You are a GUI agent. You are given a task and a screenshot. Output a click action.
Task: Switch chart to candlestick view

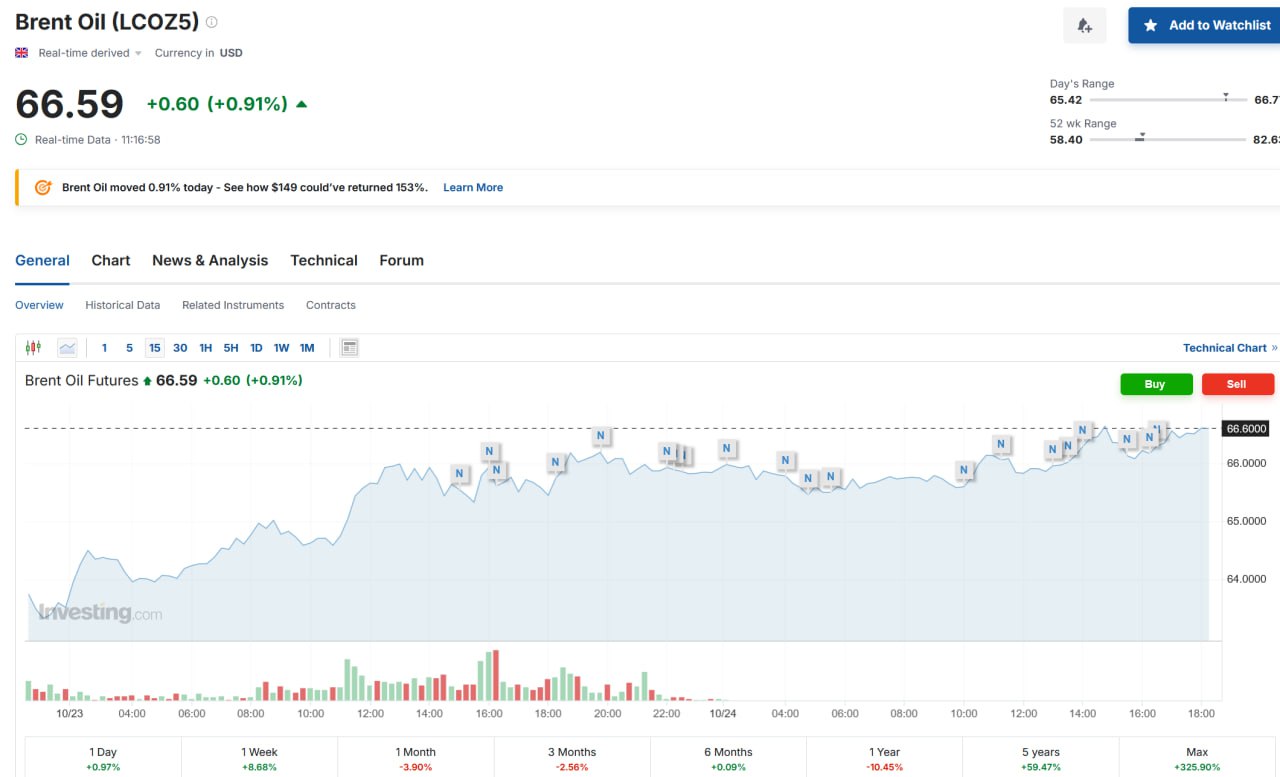pyautogui.click(x=33, y=348)
